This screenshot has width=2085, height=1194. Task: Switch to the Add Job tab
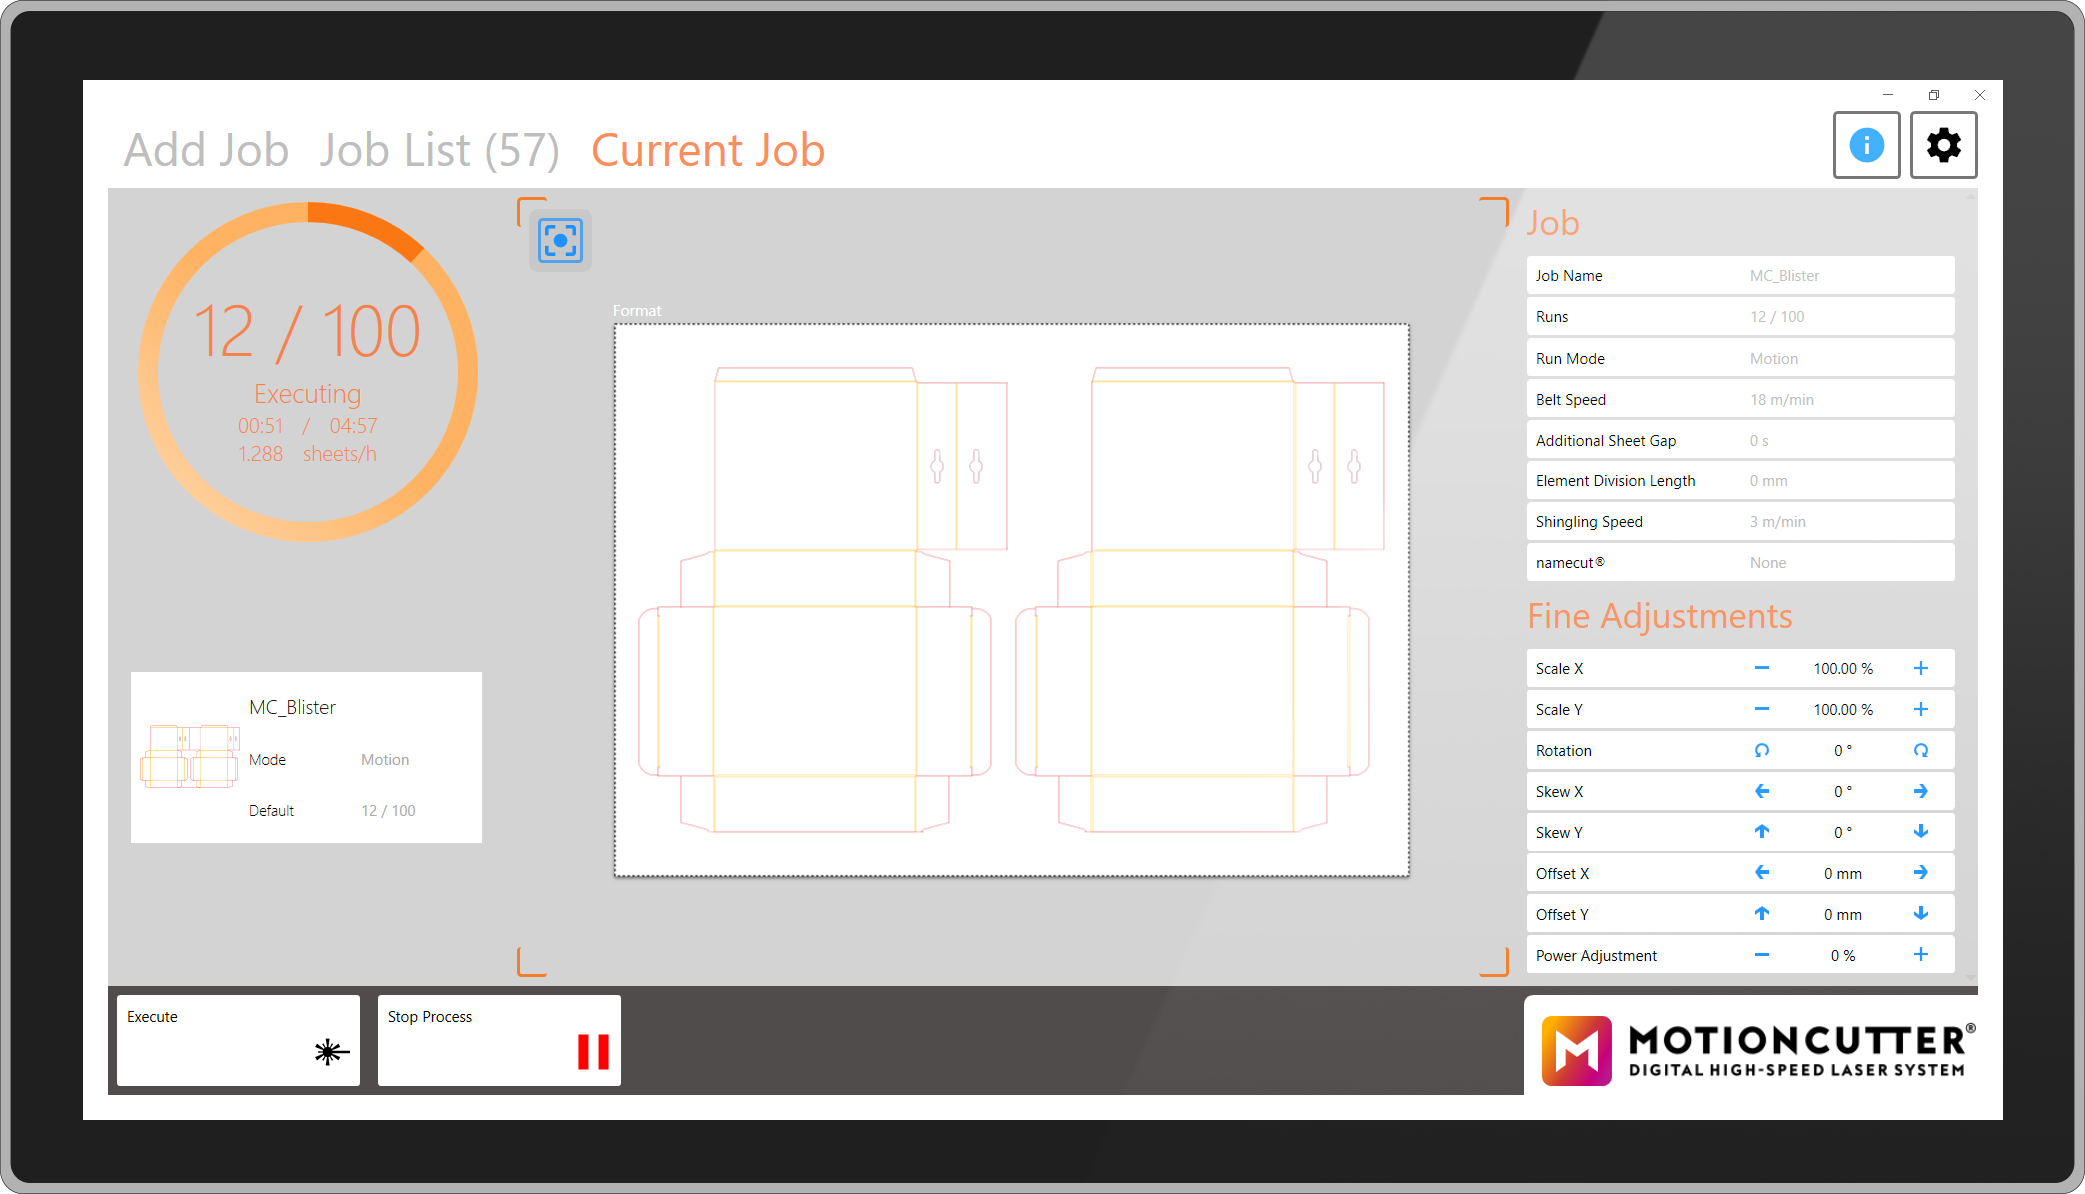coord(206,150)
